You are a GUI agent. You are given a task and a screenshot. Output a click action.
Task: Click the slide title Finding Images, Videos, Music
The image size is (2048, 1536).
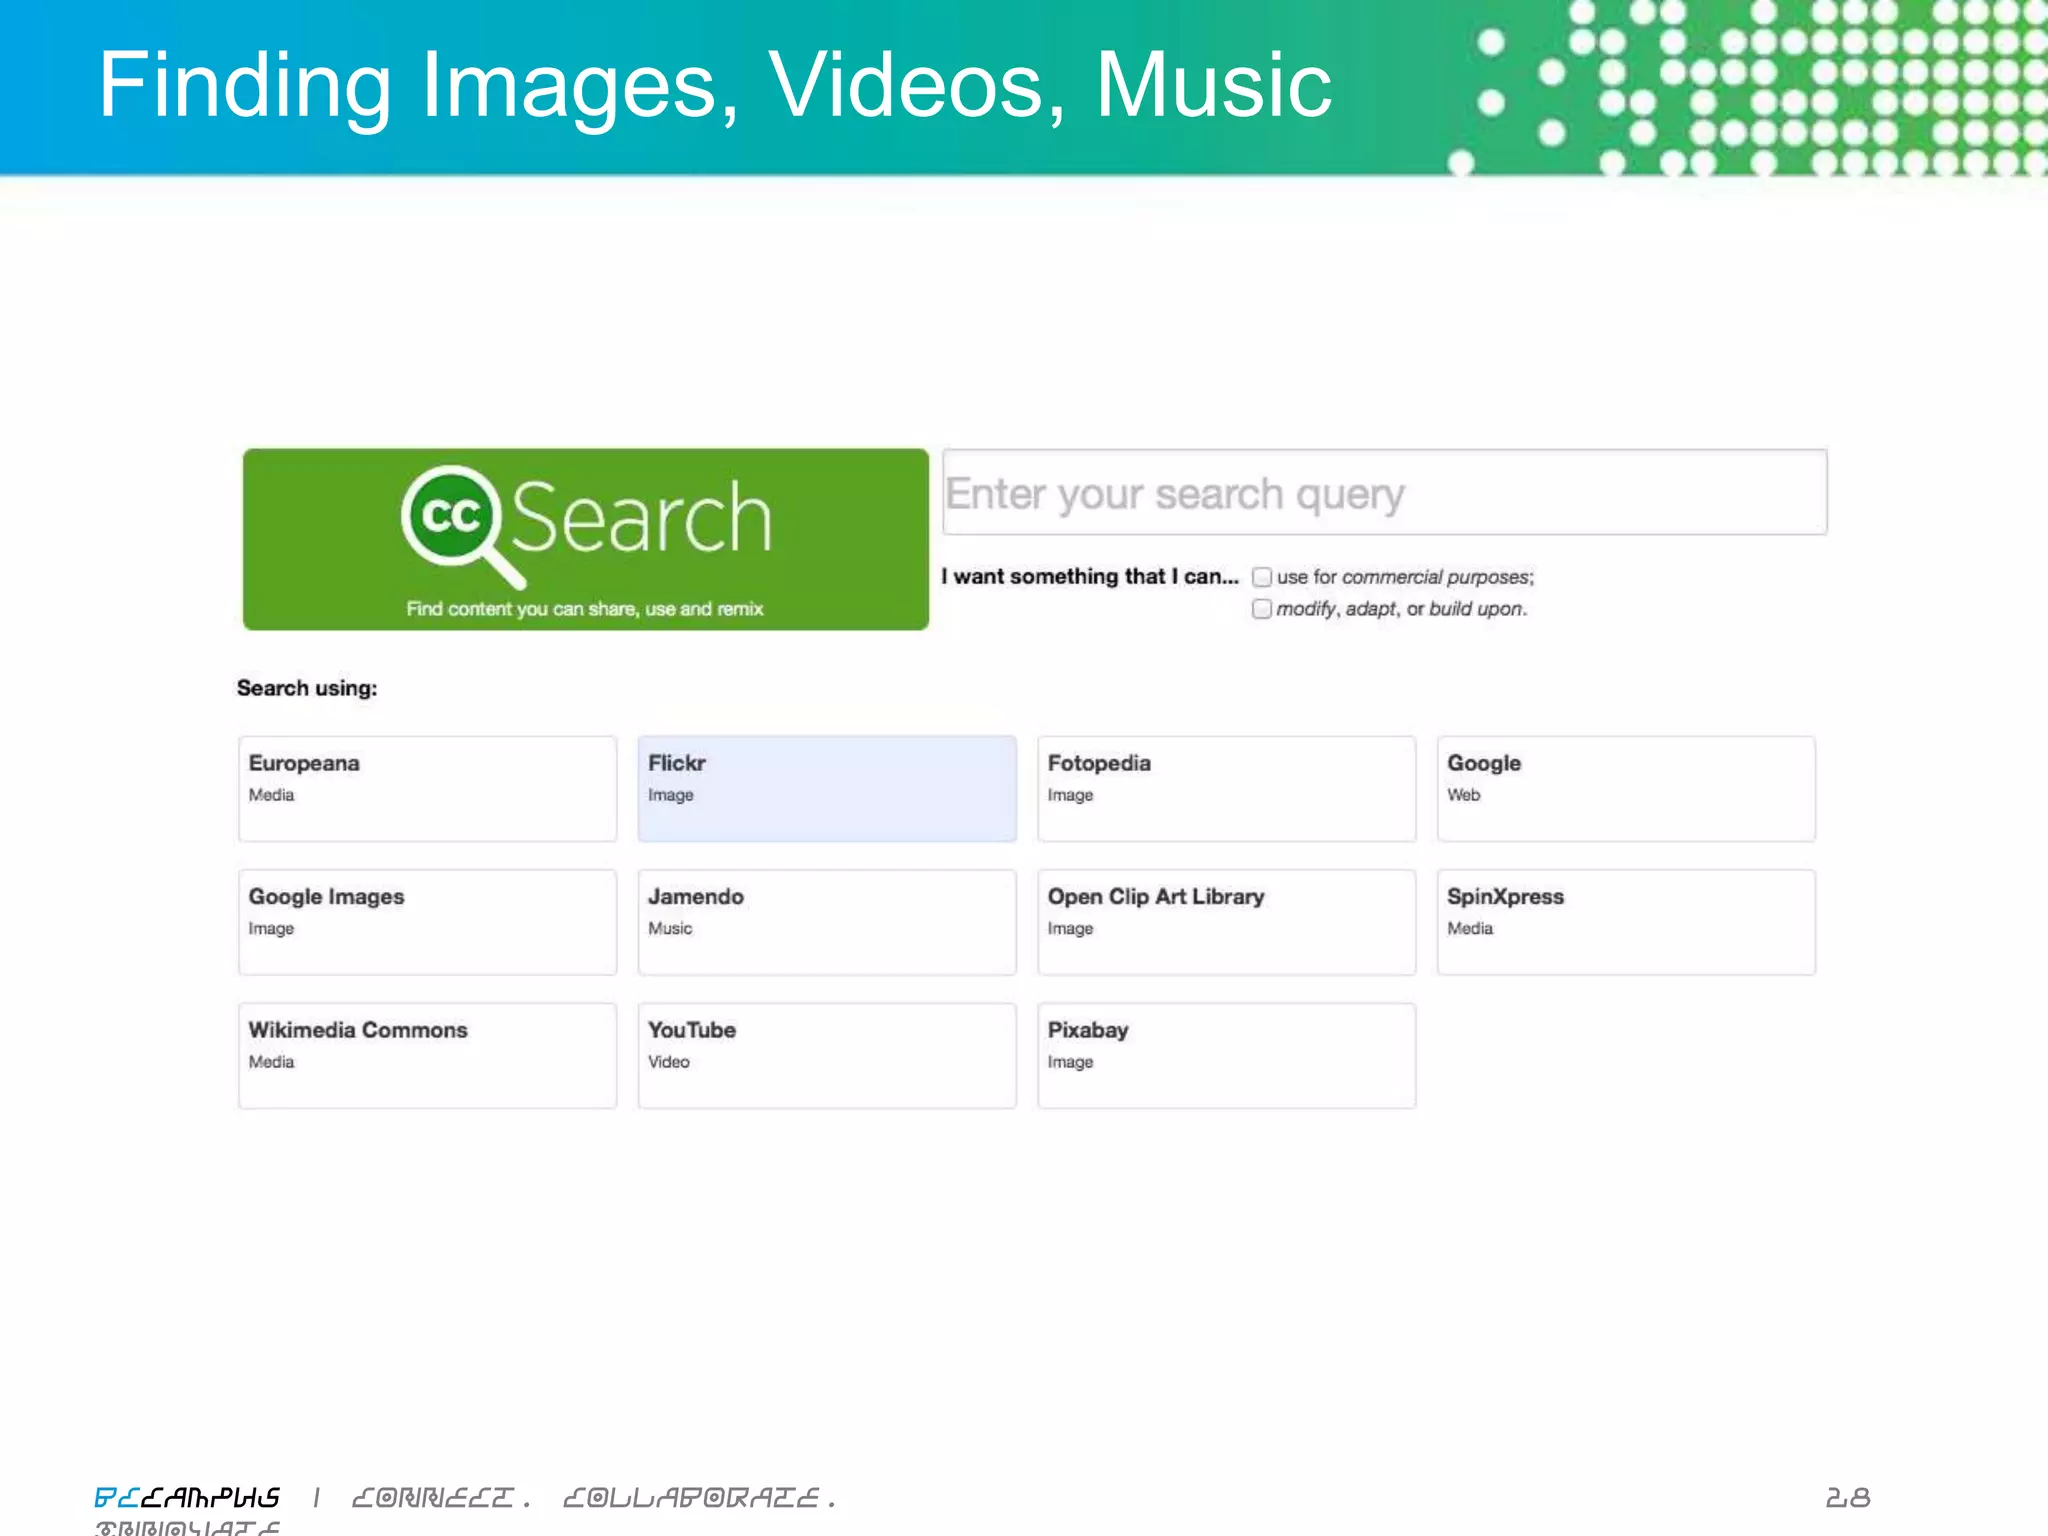point(714,86)
